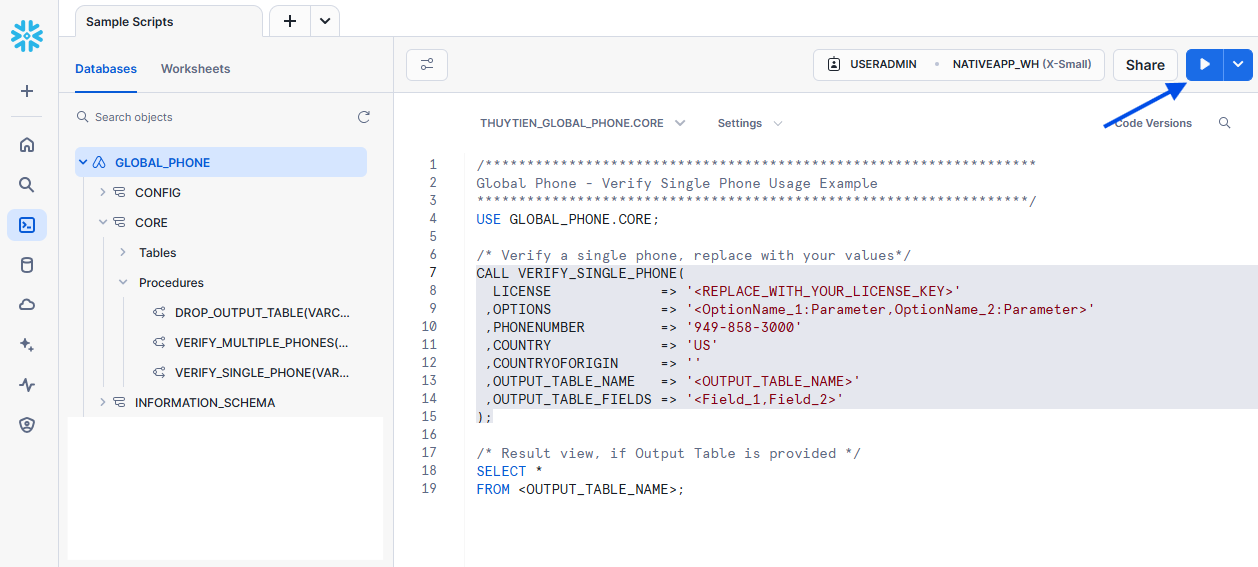Run the worksheet with the play button
Viewport: 1258px width, 567px height.
pos(1205,65)
